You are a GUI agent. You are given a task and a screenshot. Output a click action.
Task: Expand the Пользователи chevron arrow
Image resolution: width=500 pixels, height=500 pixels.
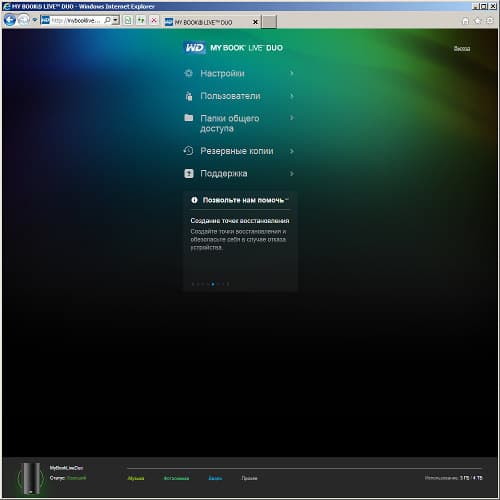point(292,96)
